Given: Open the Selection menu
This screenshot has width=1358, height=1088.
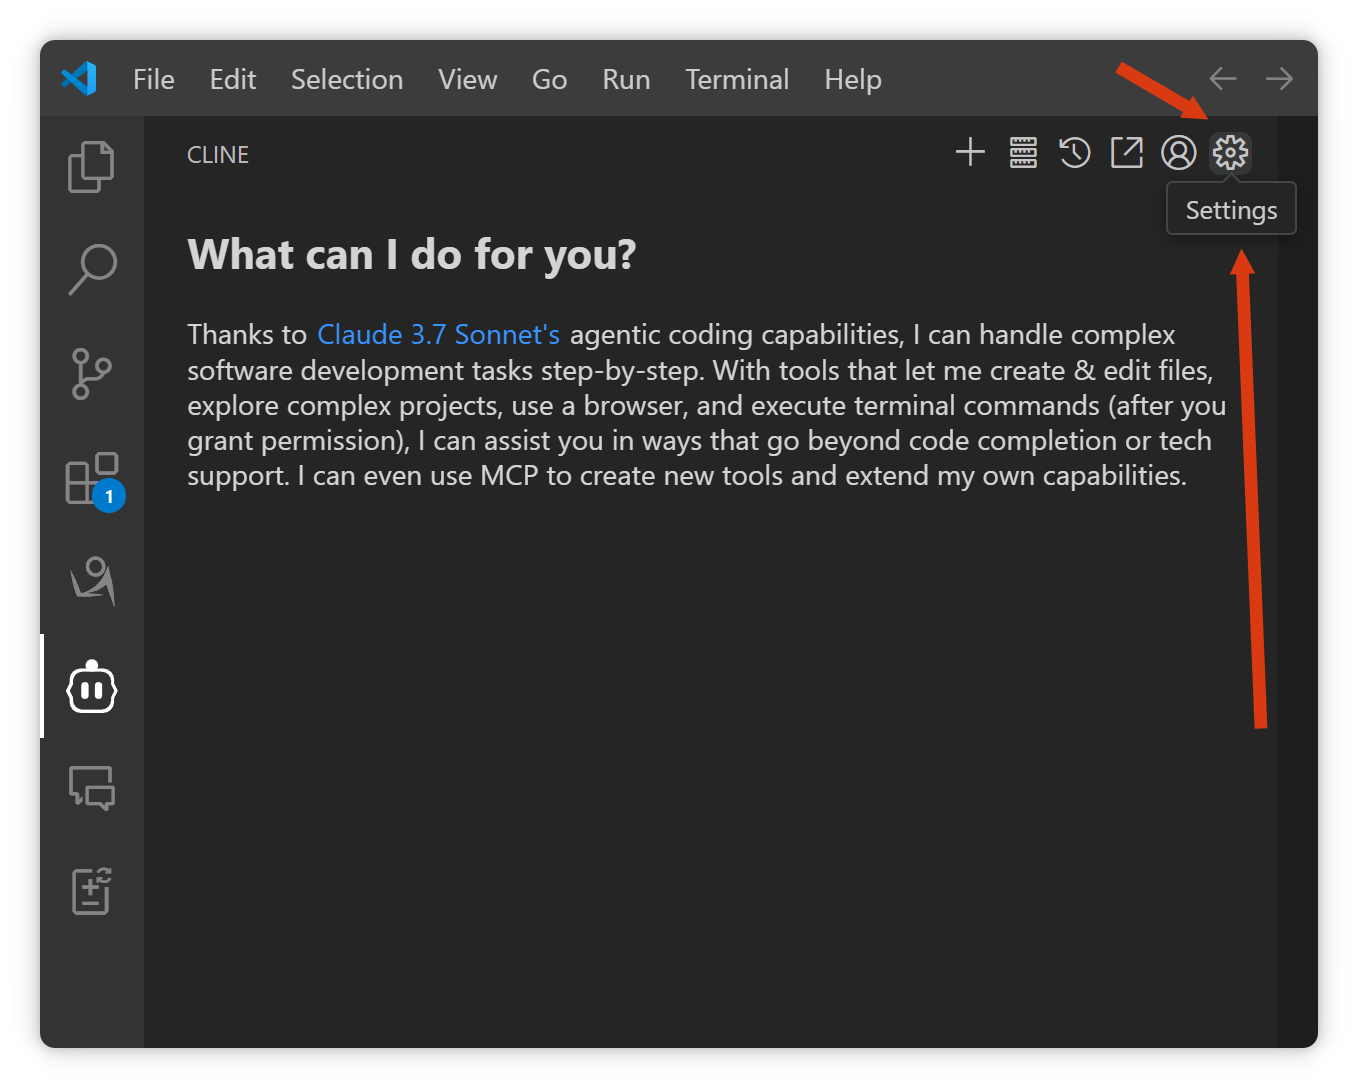Looking at the screenshot, I should pyautogui.click(x=346, y=80).
